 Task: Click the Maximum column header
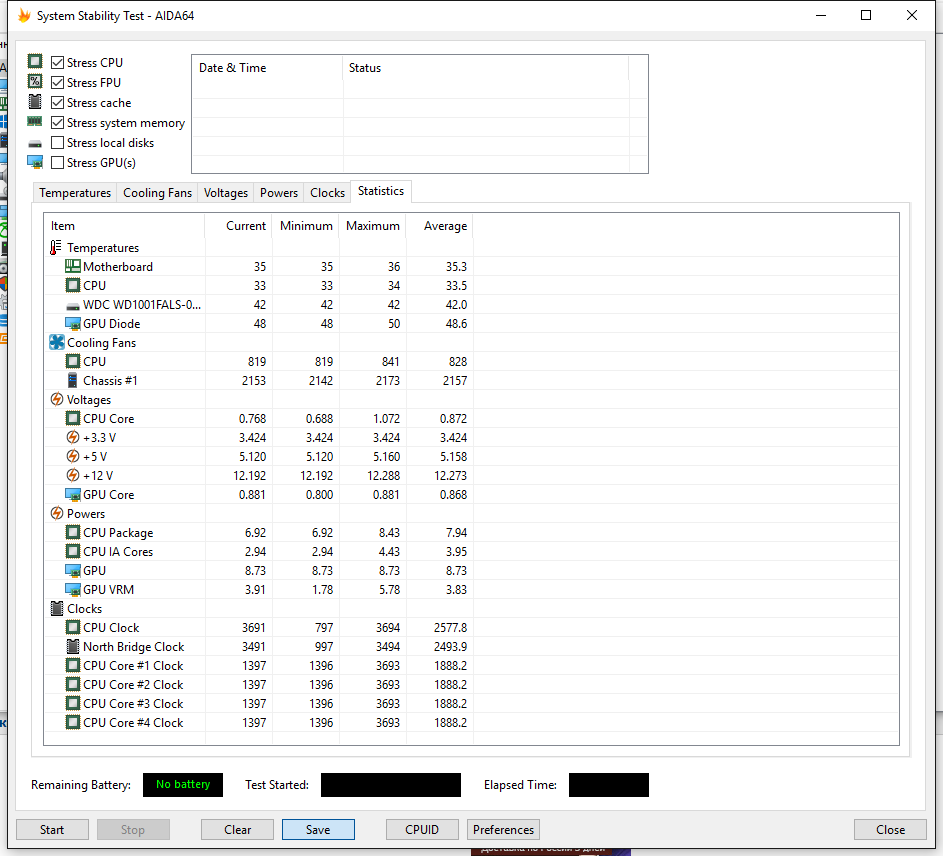[x=372, y=226]
